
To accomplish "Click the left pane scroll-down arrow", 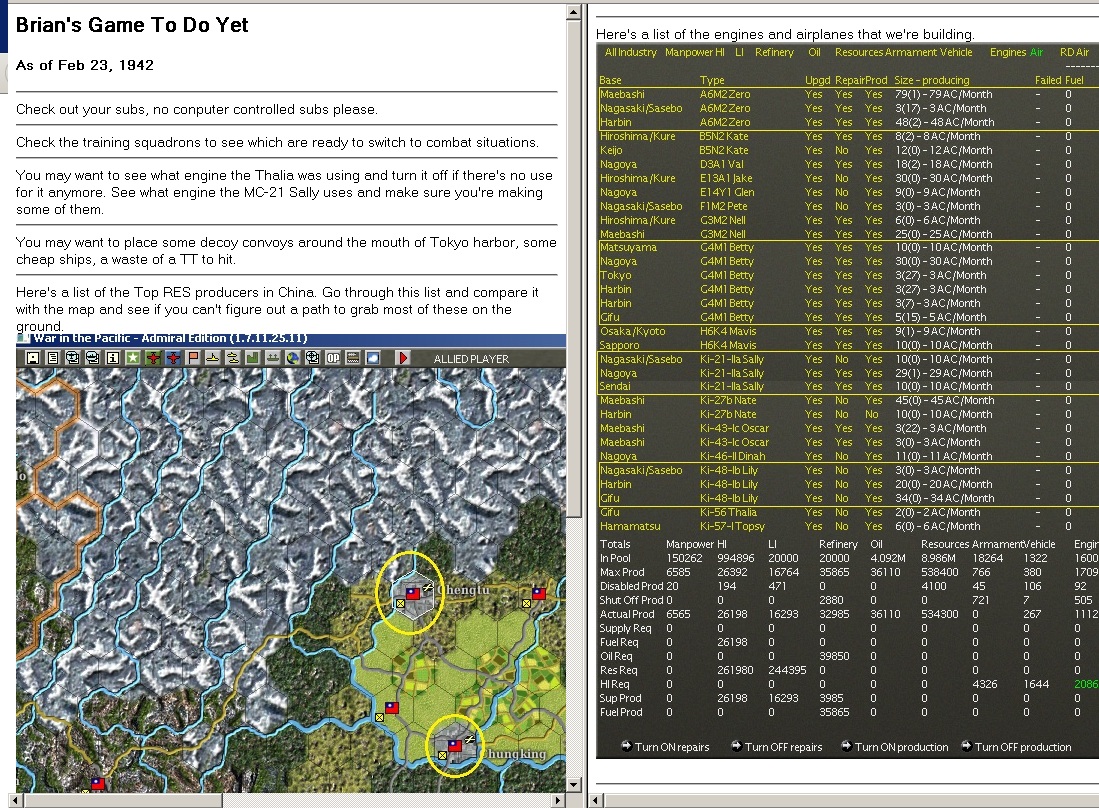I will click(x=574, y=785).
